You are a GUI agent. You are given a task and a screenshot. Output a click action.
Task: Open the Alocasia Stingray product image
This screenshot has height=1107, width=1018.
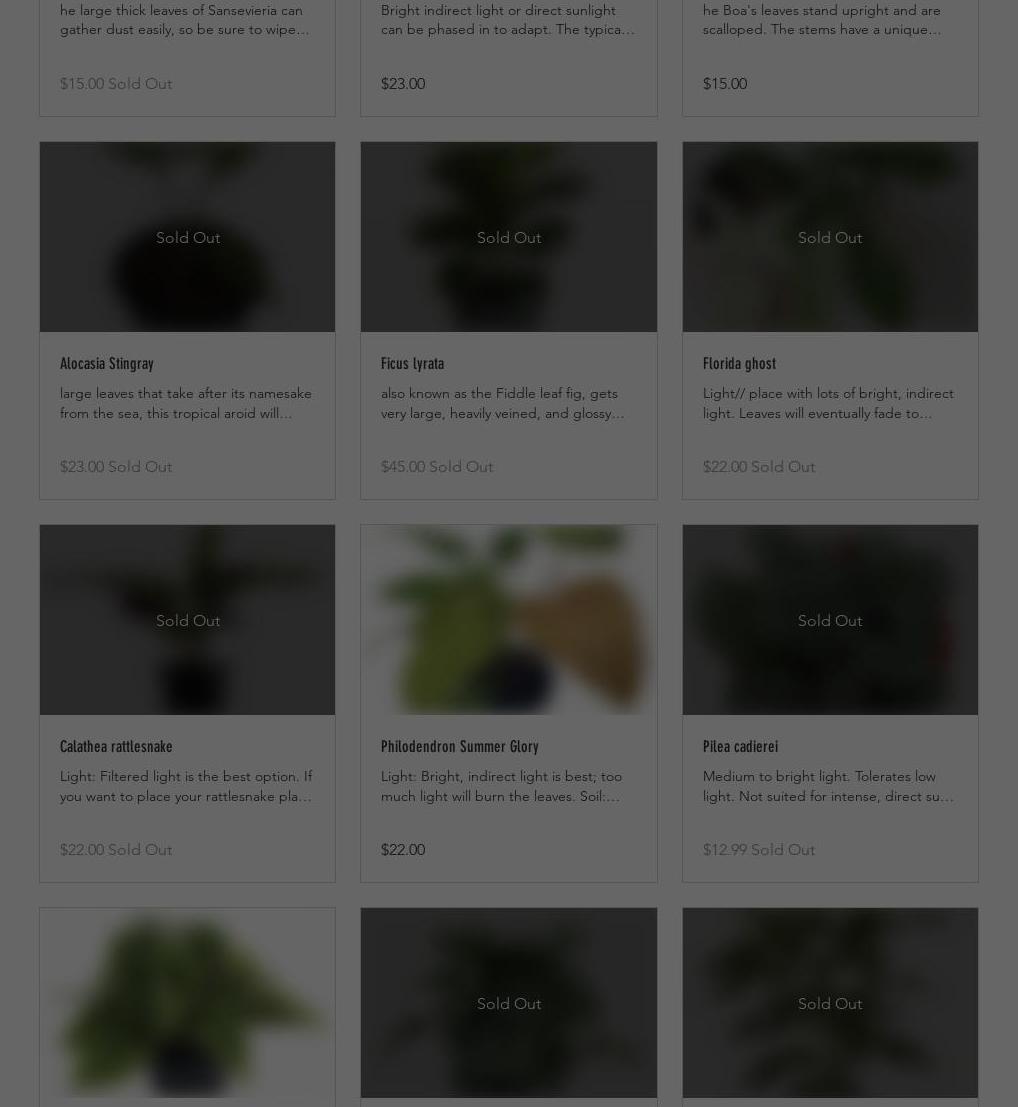click(x=187, y=237)
